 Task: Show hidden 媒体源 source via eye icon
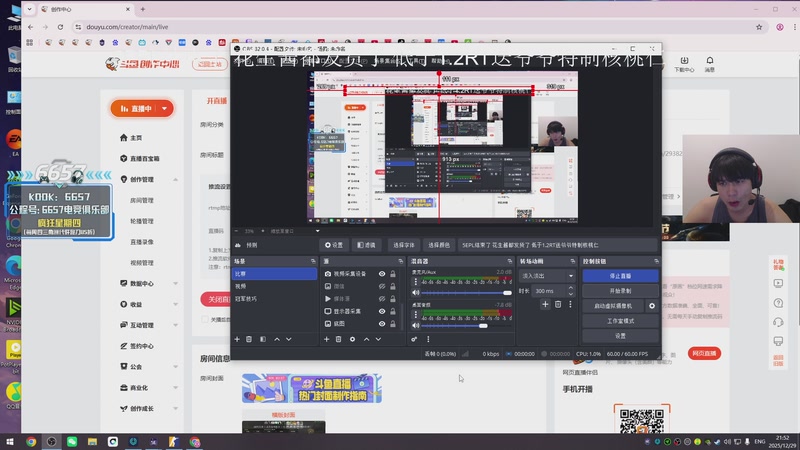tap(382, 299)
